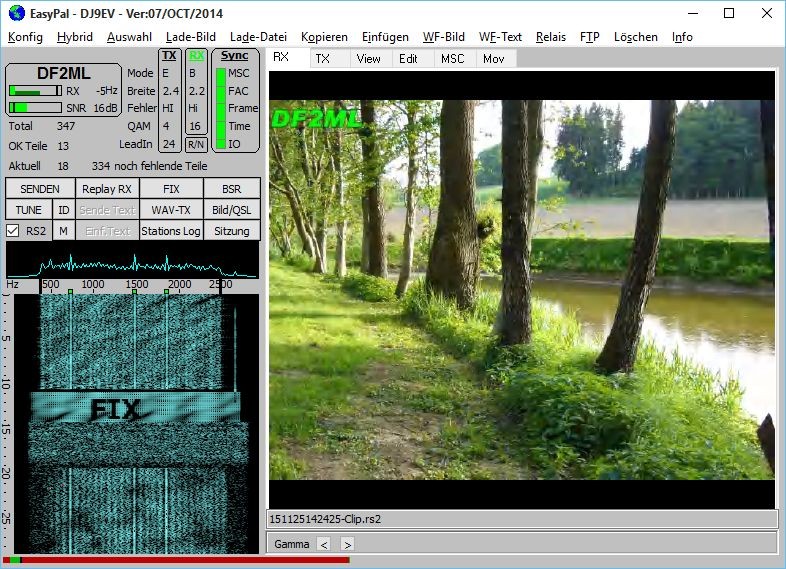
Task: Click the WAV-TX button
Action: pyautogui.click(x=171, y=210)
